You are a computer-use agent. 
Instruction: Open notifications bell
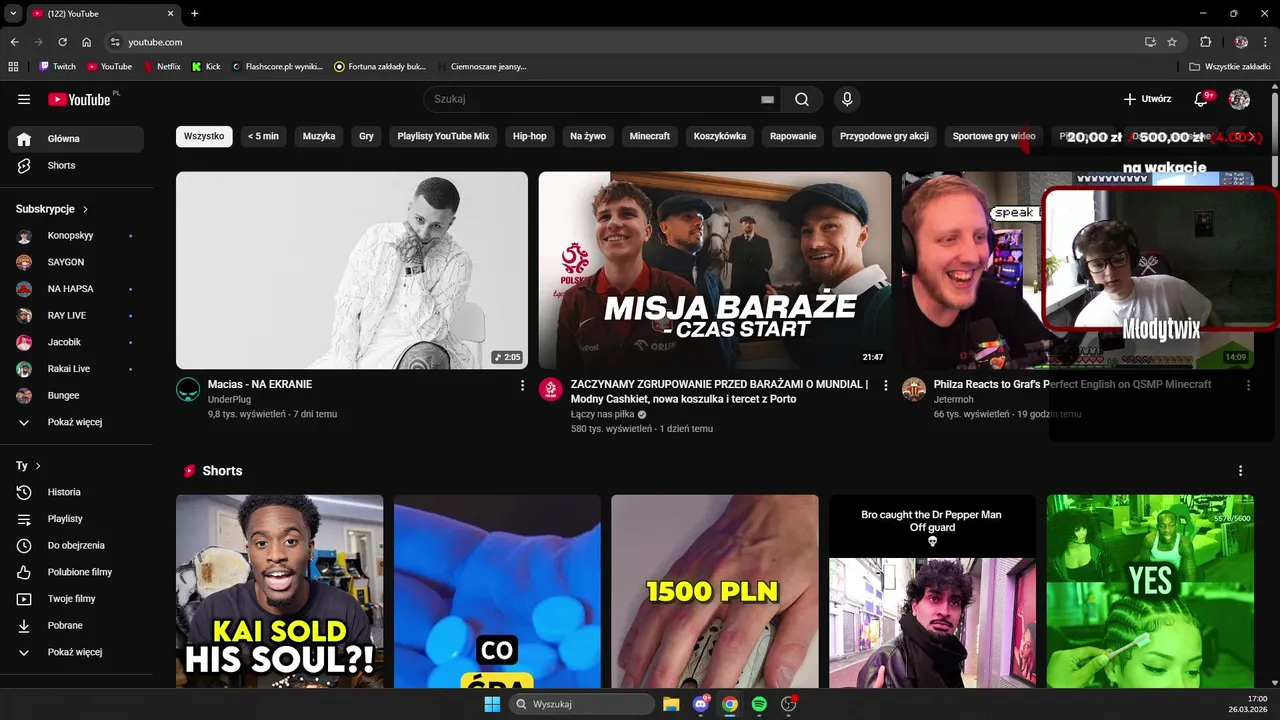1202,99
